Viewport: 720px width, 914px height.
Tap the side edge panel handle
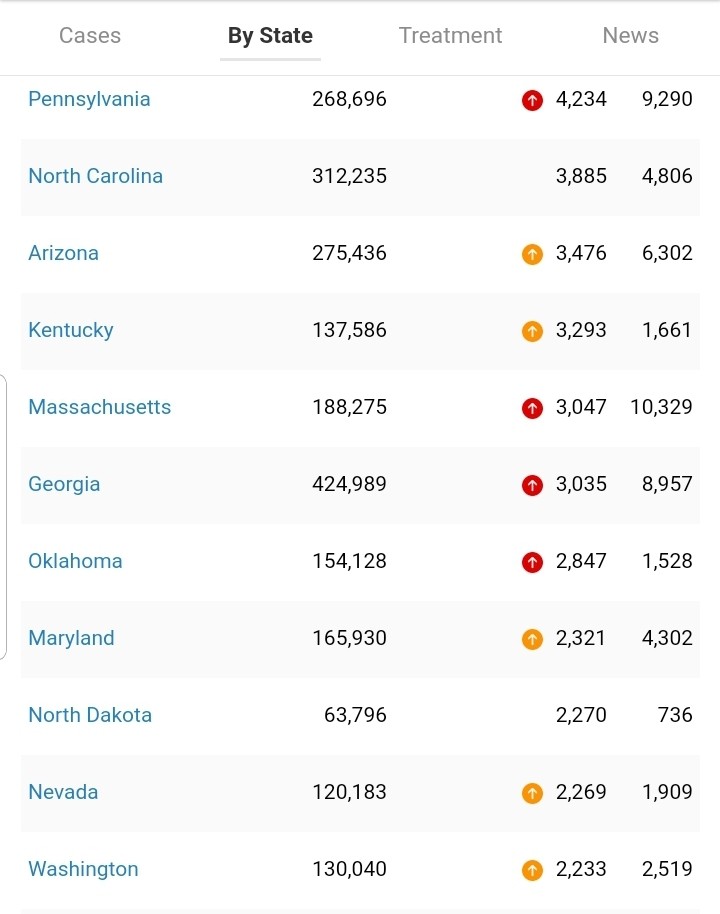pyautogui.click(x=3, y=516)
